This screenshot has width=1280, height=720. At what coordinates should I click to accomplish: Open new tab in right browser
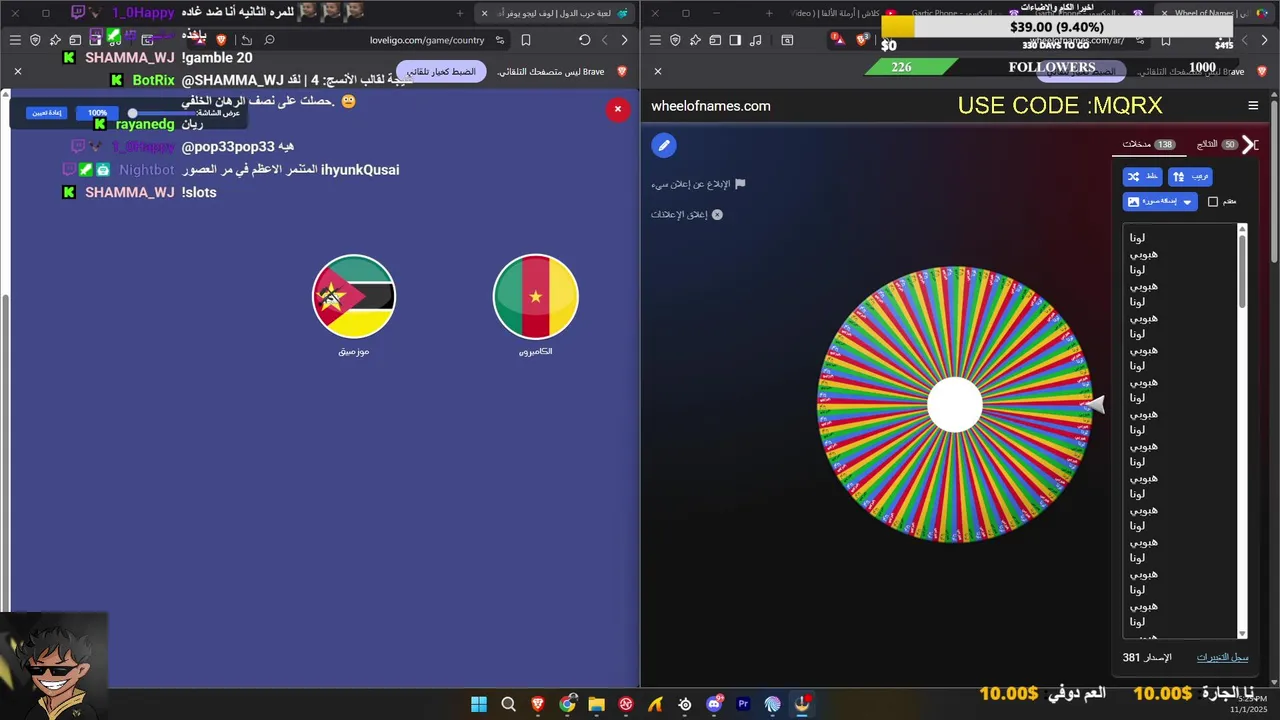tap(769, 13)
